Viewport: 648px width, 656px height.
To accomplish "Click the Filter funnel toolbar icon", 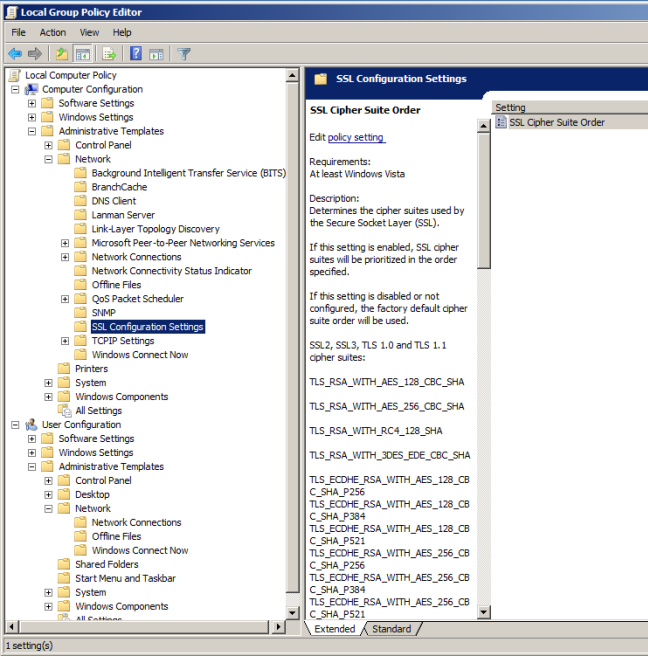I will (184, 54).
